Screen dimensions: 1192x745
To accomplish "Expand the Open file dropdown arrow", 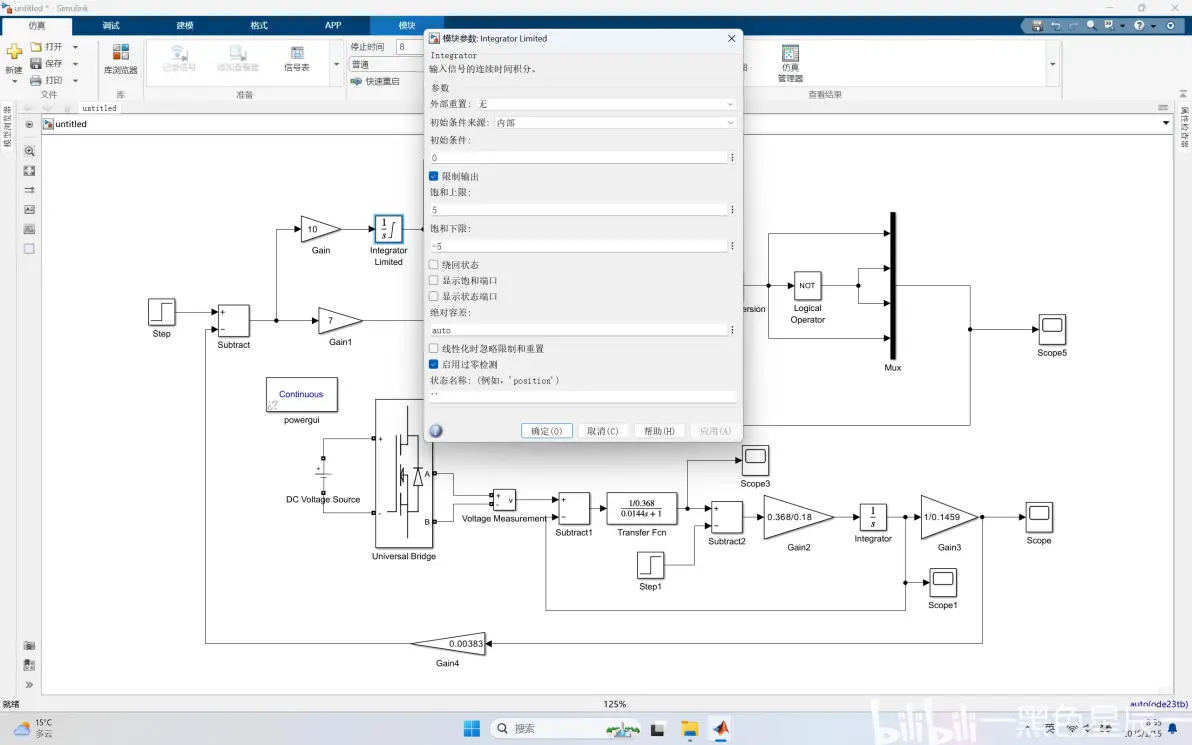I will (75, 47).
